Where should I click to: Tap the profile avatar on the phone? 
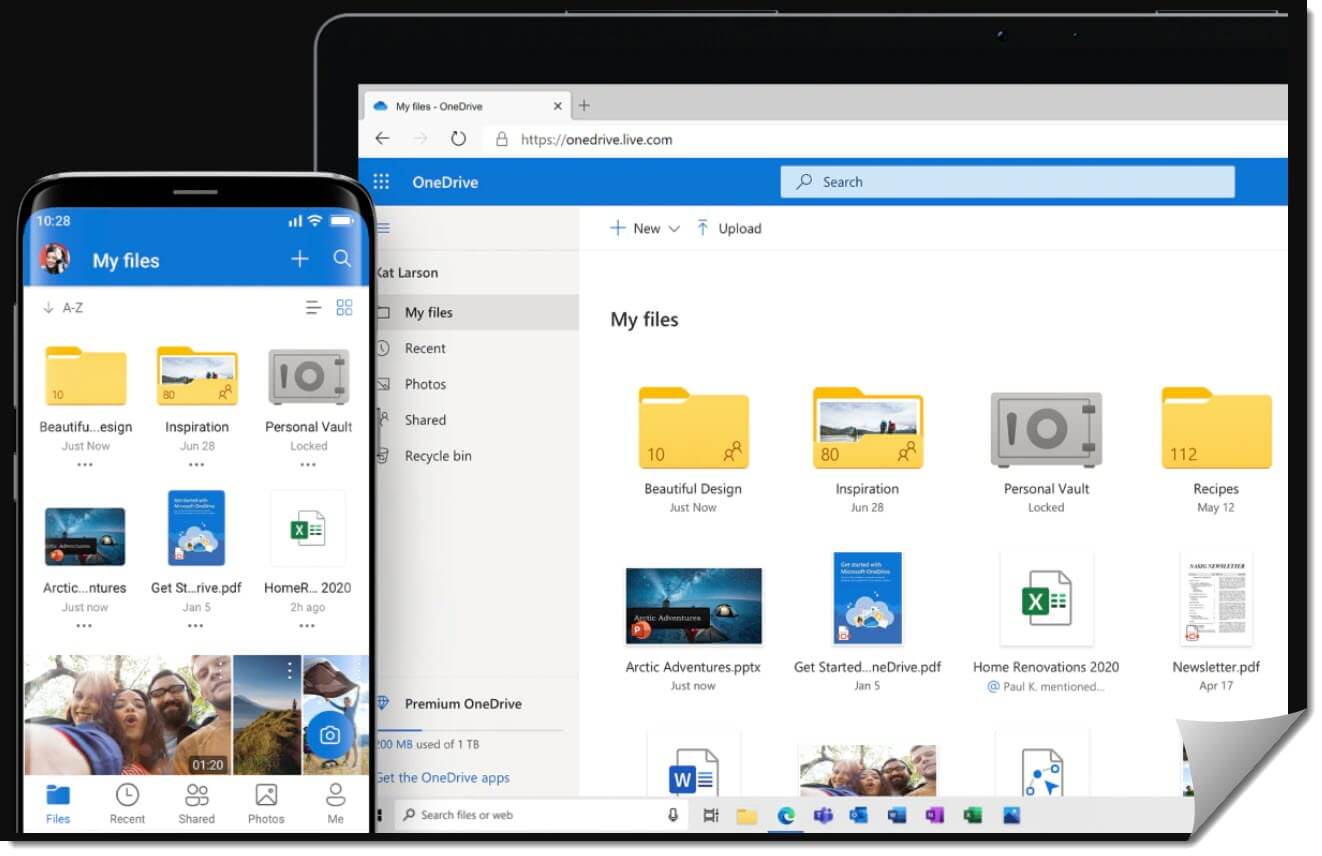click(54, 259)
